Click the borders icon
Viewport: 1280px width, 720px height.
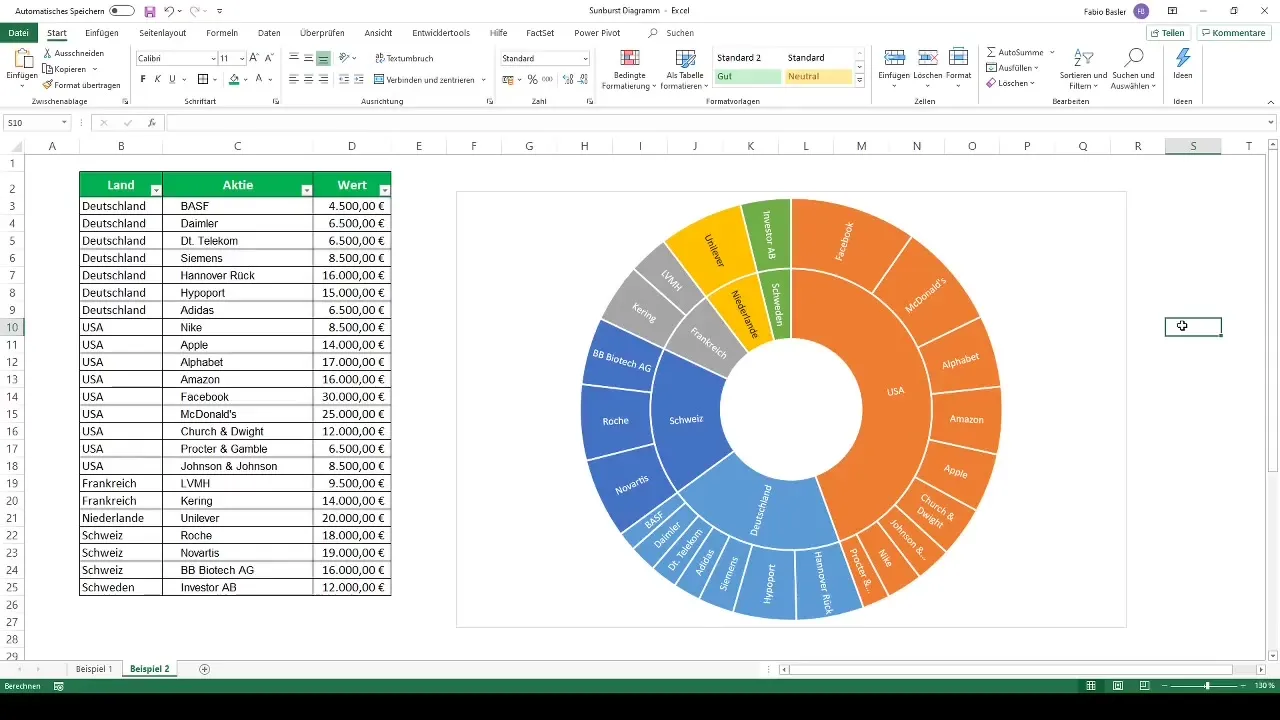coord(203,79)
